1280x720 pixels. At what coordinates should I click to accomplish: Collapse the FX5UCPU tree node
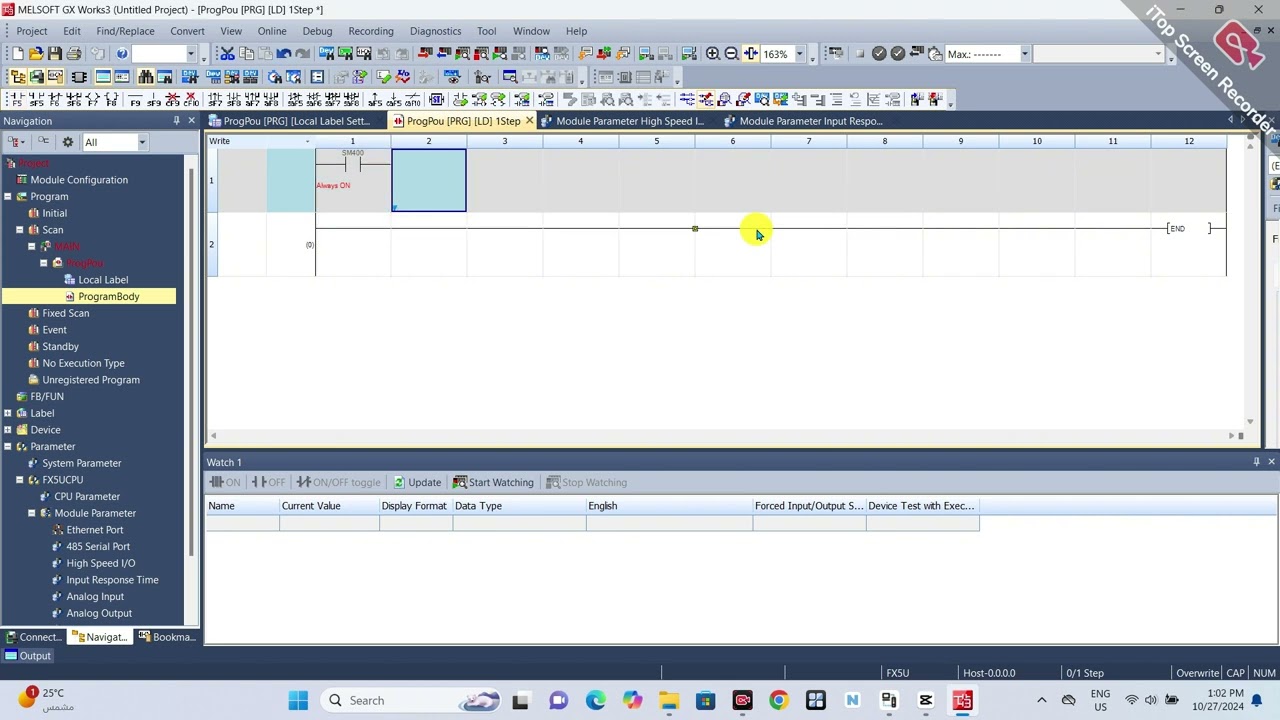pos(20,480)
